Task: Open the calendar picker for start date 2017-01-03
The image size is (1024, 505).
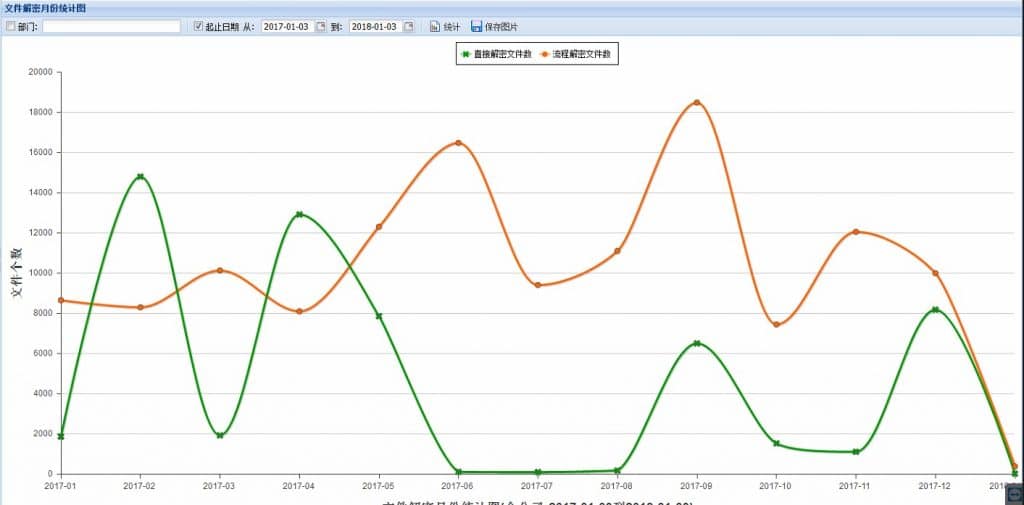Action: click(x=321, y=27)
